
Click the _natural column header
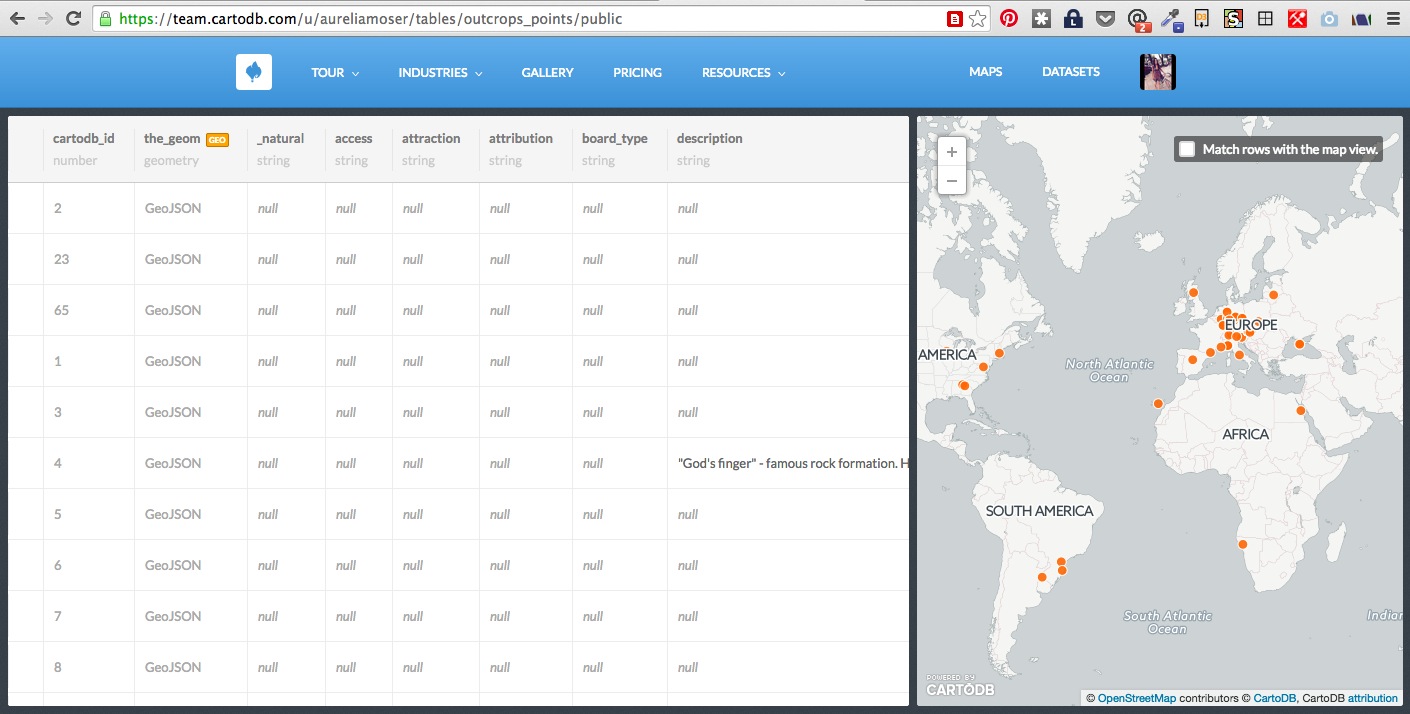(281, 139)
